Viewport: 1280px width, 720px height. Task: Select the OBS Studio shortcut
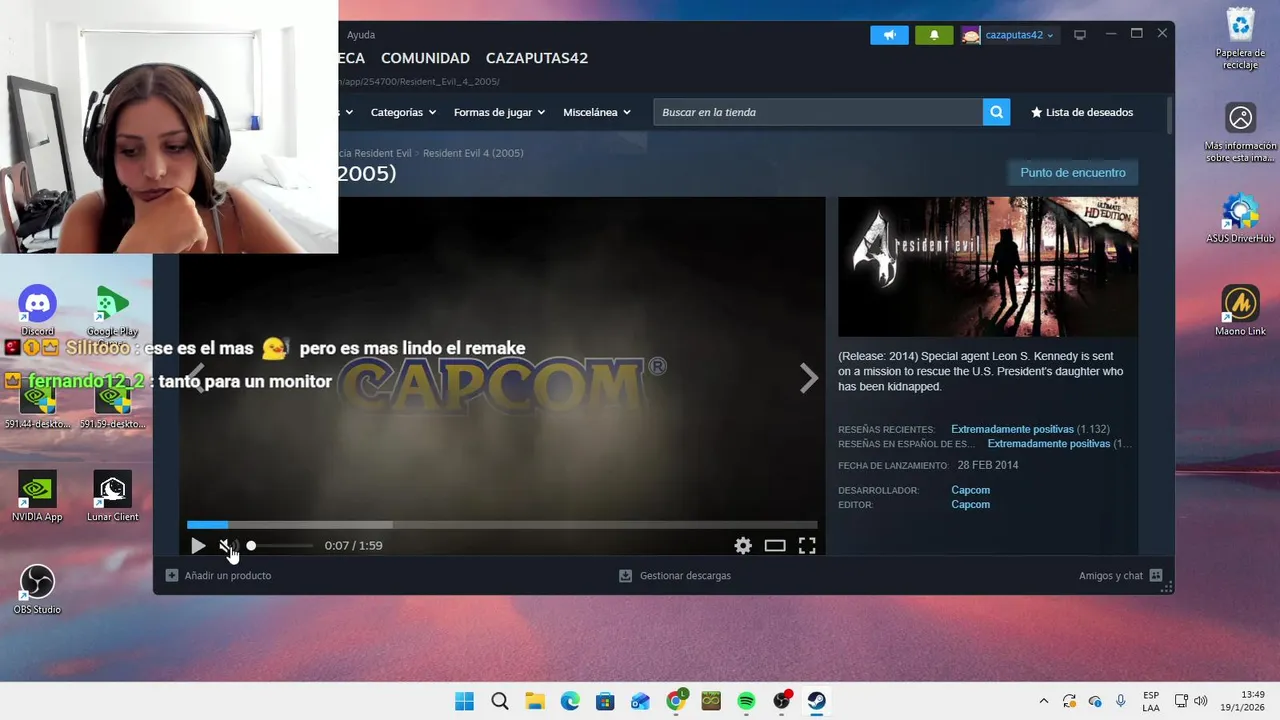pos(37,589)
